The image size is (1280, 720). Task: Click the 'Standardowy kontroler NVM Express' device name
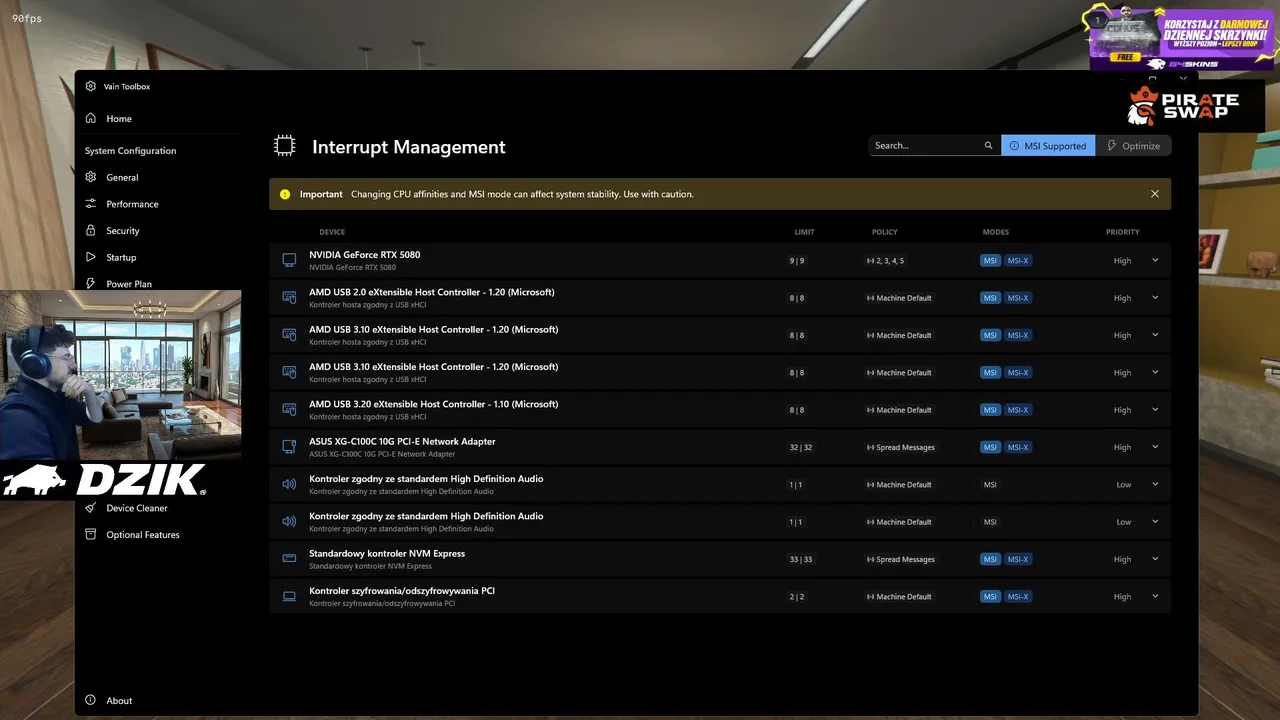point(387,553)
